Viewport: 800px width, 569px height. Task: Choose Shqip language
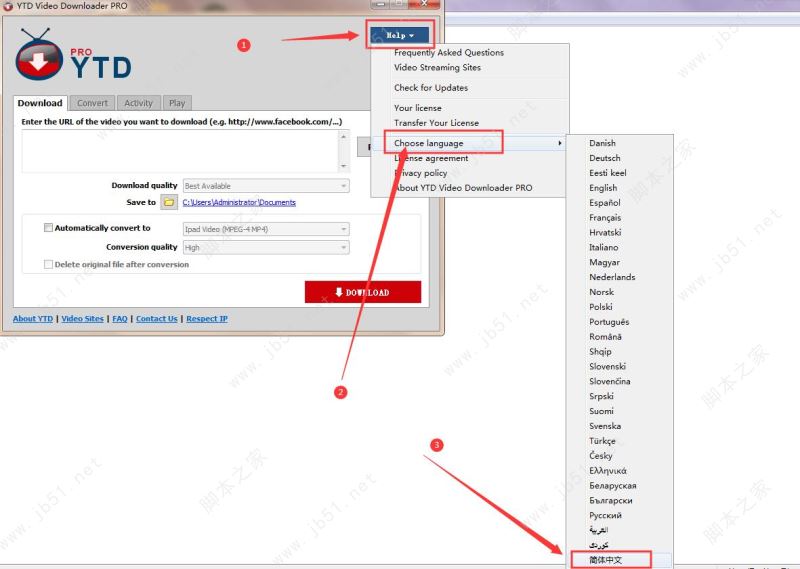(619, 352)
